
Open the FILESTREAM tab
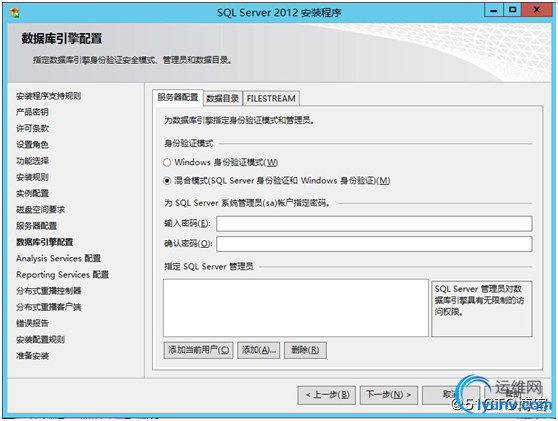271,99
